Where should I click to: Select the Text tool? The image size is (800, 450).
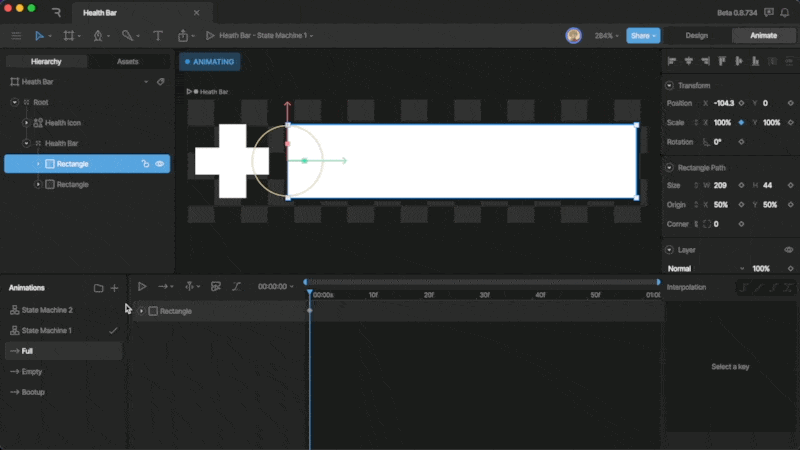click(x=157, y=36)
